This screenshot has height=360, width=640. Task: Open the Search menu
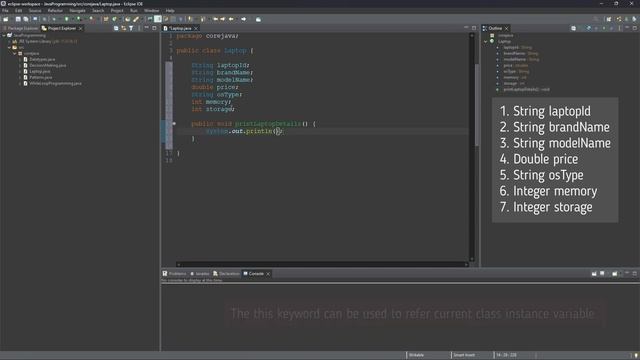click(98, 11)
